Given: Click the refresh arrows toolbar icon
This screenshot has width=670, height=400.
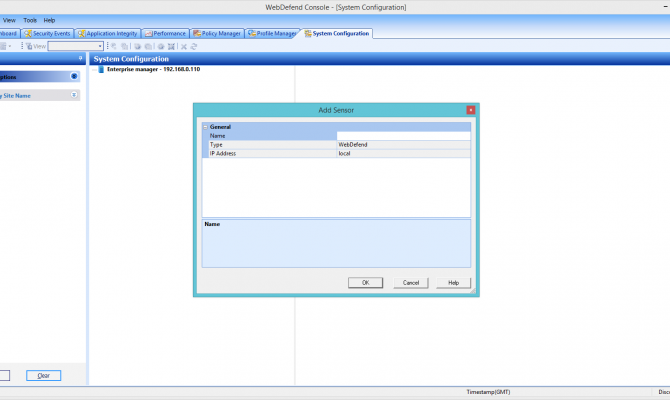Looking at the screenshot, I should click(194, 47).
